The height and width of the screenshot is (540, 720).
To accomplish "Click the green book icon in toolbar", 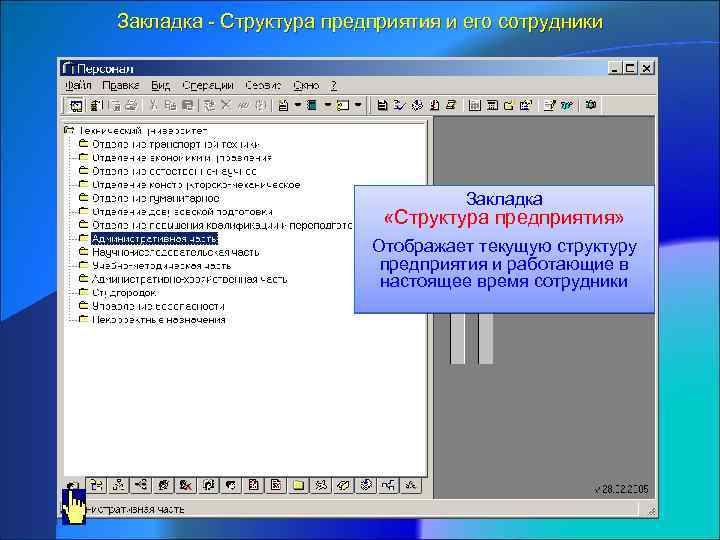I will 312,105.
